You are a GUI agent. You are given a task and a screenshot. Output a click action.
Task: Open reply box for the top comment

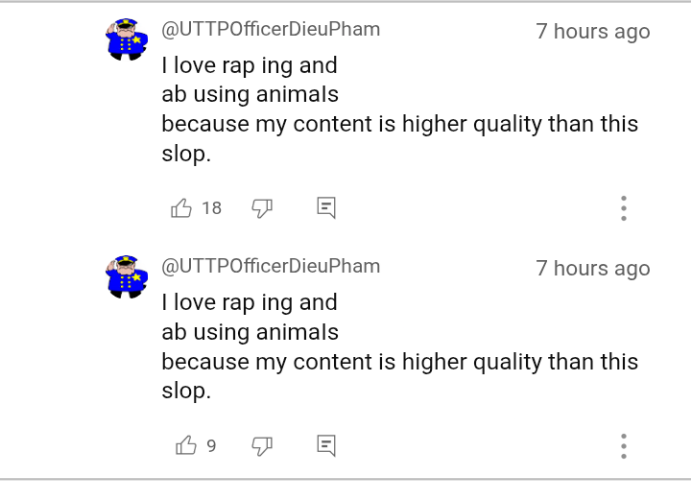pyautogui.click(x=326, y=208)
